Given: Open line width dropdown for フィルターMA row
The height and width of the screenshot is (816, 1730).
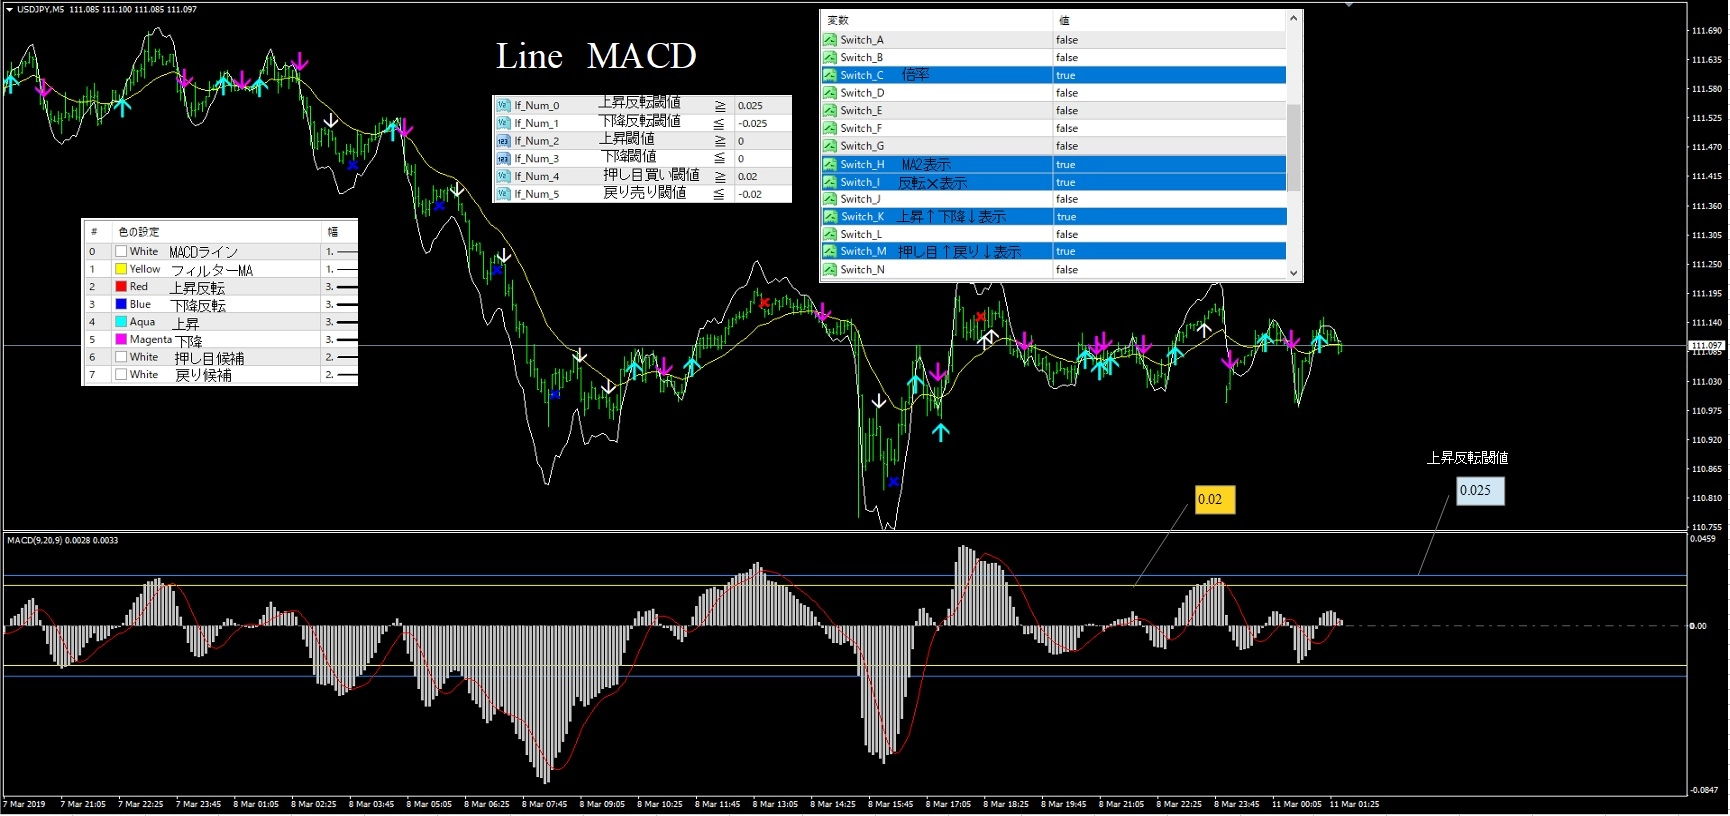Looking at the screenshot, I should point(340,269).
